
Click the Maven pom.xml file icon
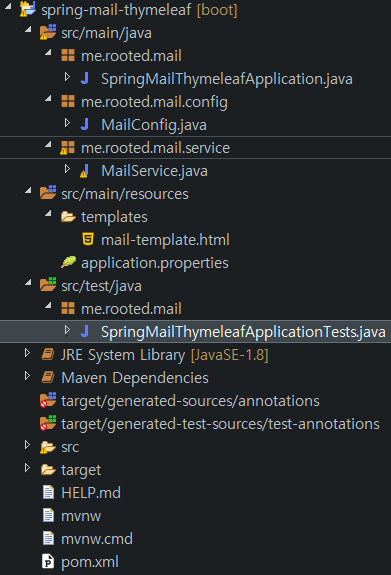coord(48,561)
